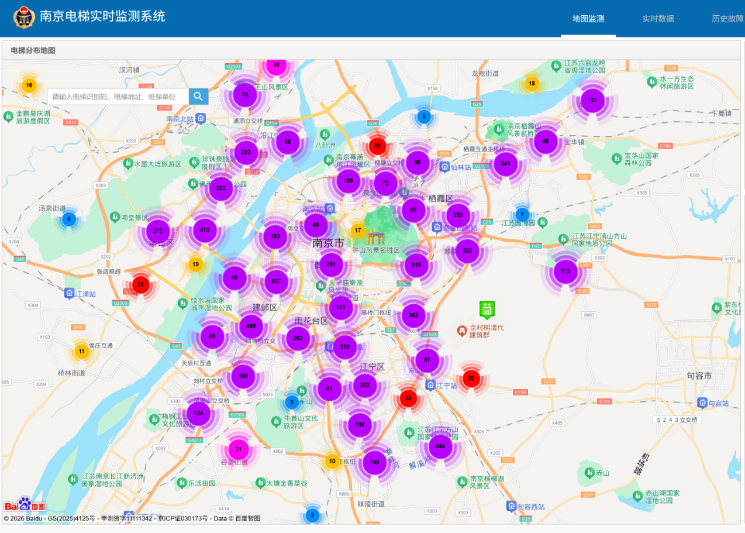This screenshot has height=533, width=745.
Task: Select the purple cluster marker labeled 515
Action: (x=416, y=265)
